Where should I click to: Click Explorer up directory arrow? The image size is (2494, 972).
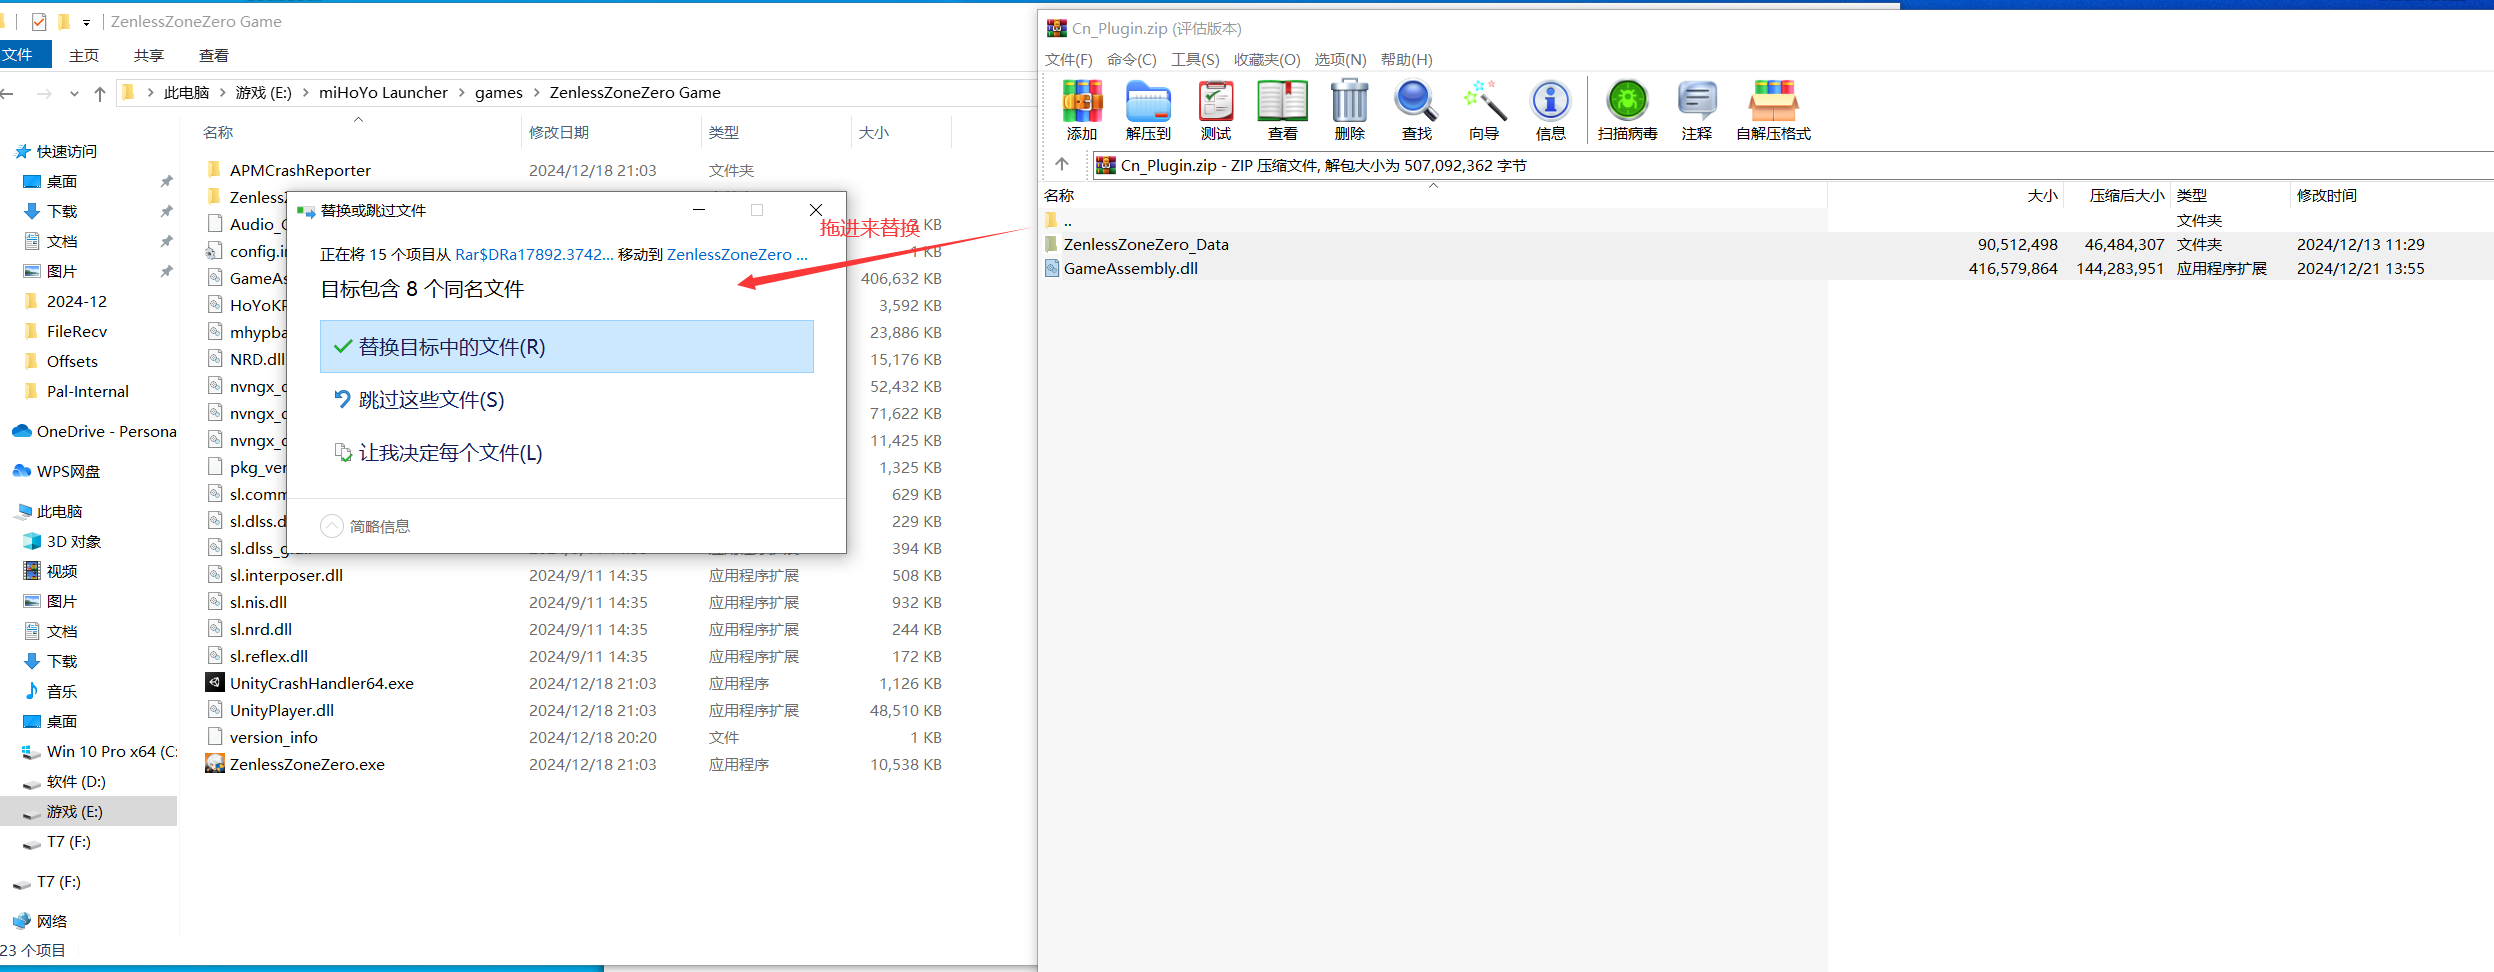point(100,93)
